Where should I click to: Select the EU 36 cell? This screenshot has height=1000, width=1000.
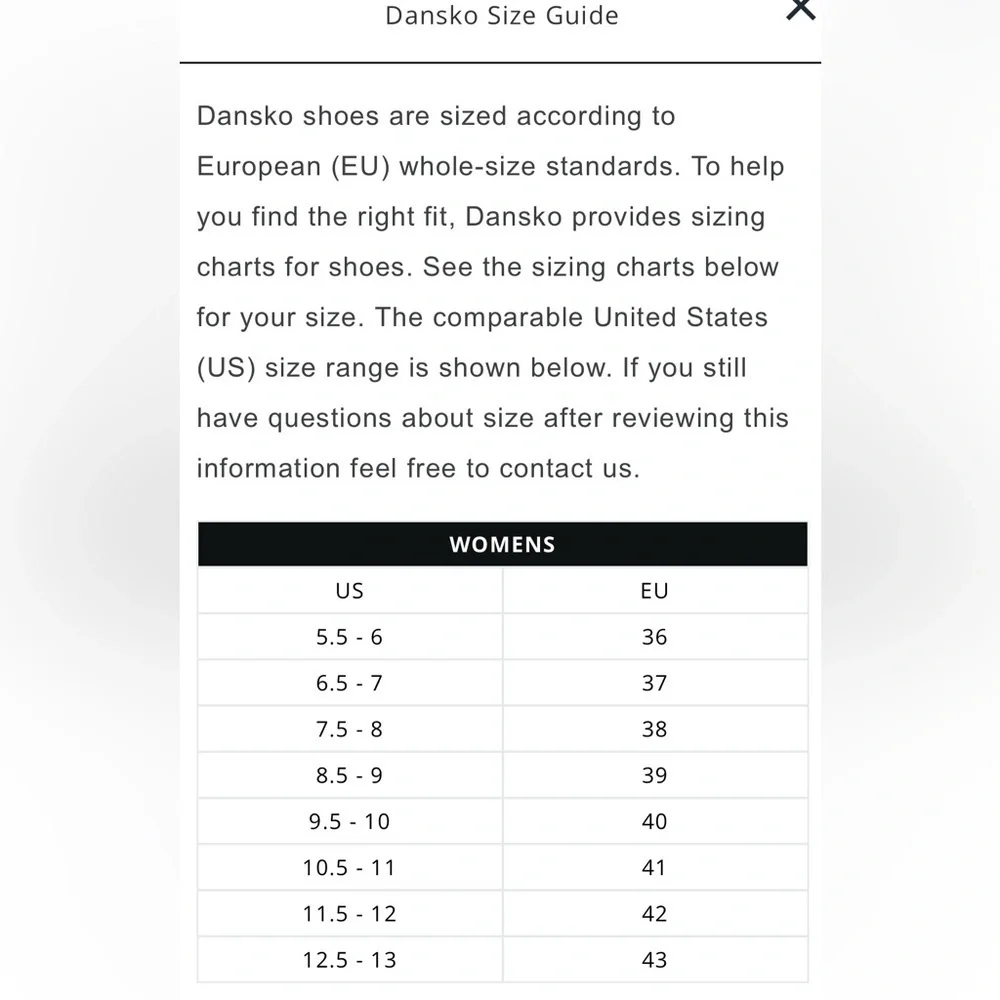click(x=655, y=636)
